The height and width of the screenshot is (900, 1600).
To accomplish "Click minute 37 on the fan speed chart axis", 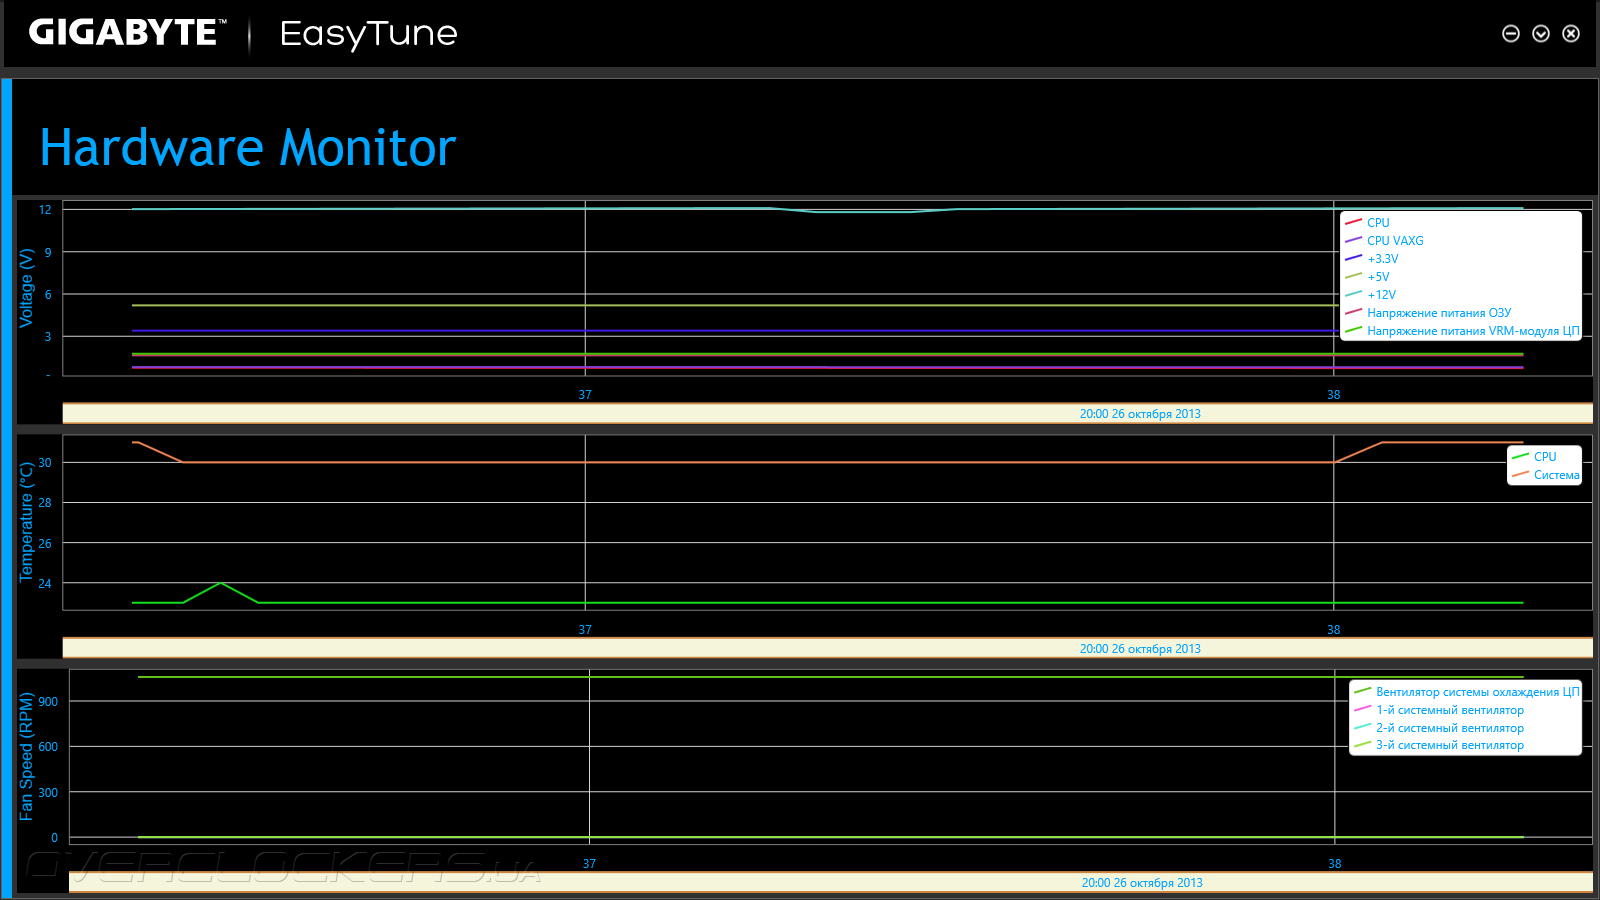I will (589, 864).
